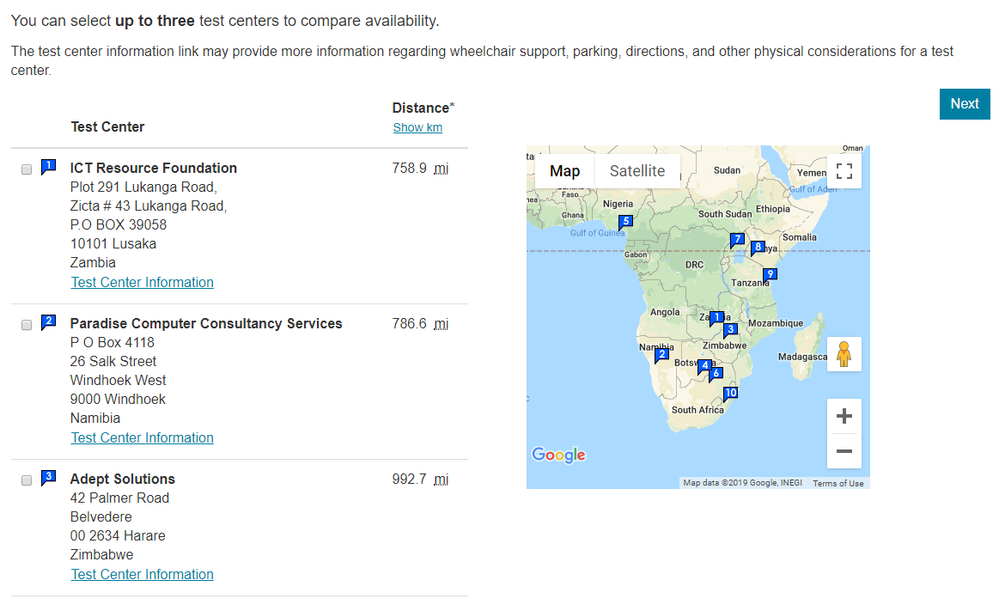Screen dimensions: 999x600
Task: Tick the Adept Solutions checkbox
Action: pos(26,481)
